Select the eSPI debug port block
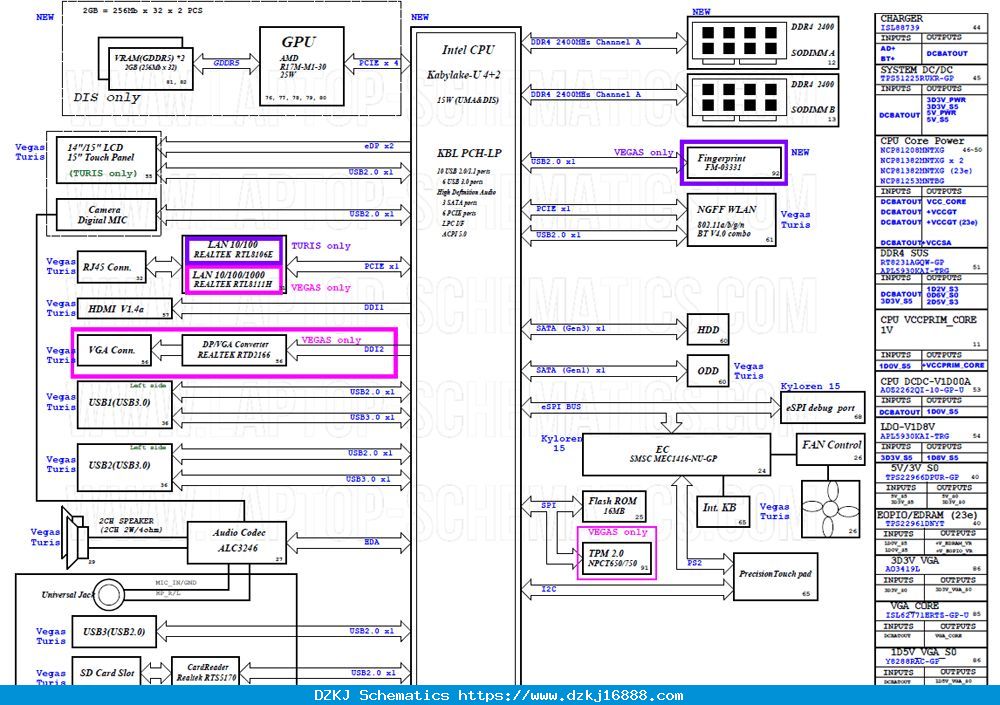The height and width of the screenshot is (705, 1000). click(822, 408)
